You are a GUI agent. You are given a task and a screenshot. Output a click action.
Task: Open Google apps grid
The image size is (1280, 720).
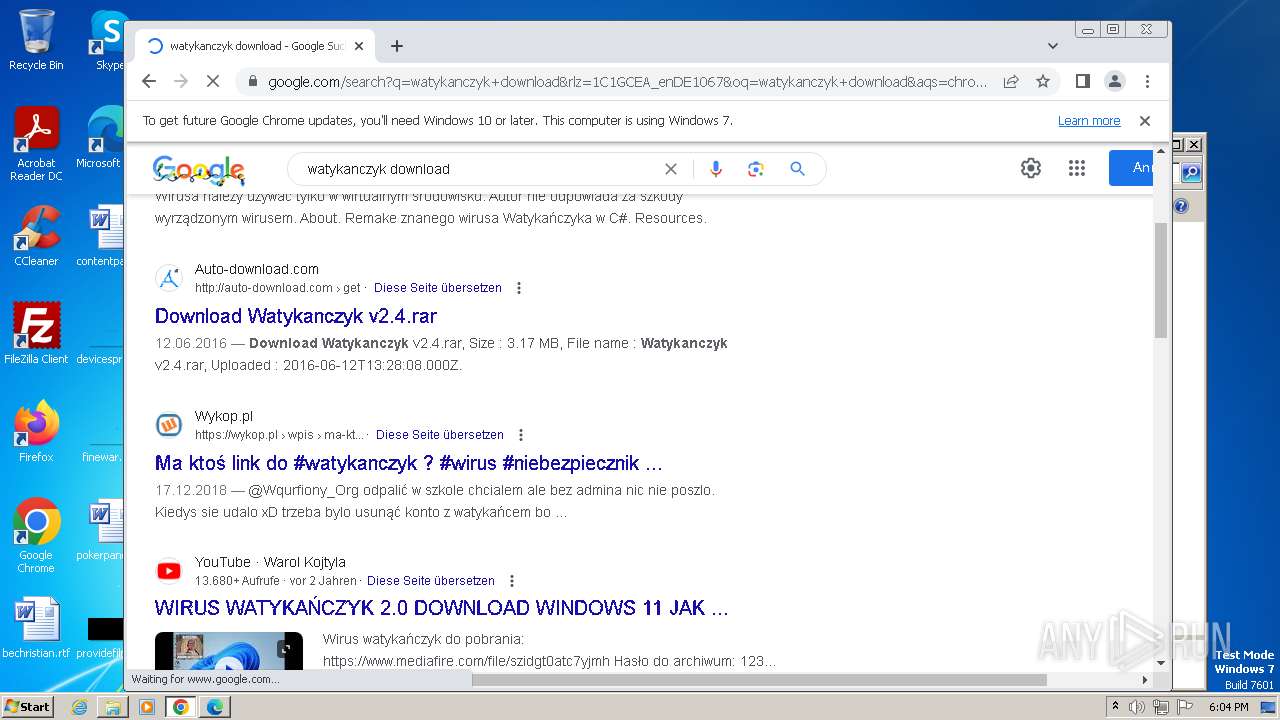pos(1077,168)
